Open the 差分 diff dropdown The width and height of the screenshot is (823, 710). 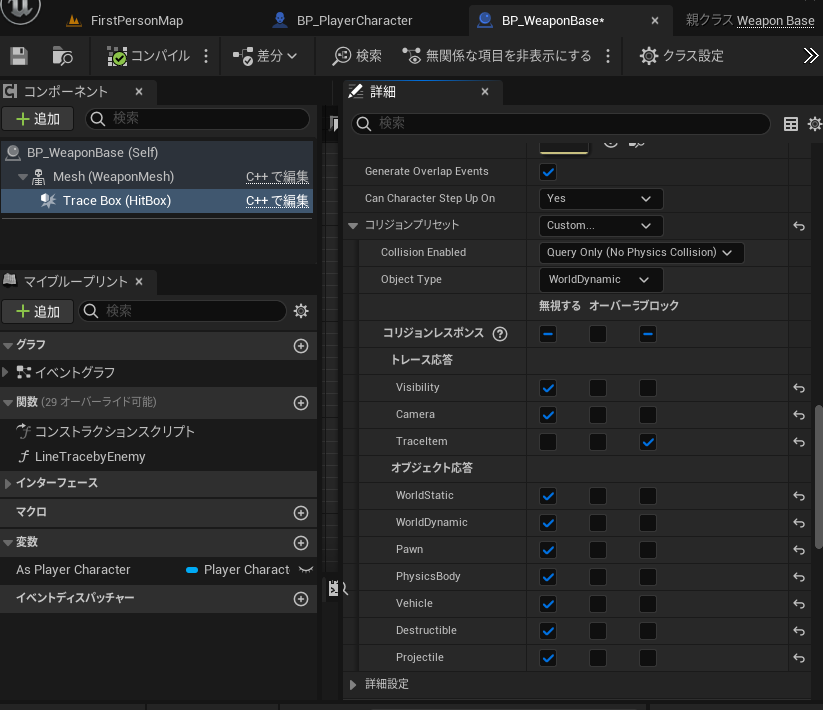(x=265, y=56)
